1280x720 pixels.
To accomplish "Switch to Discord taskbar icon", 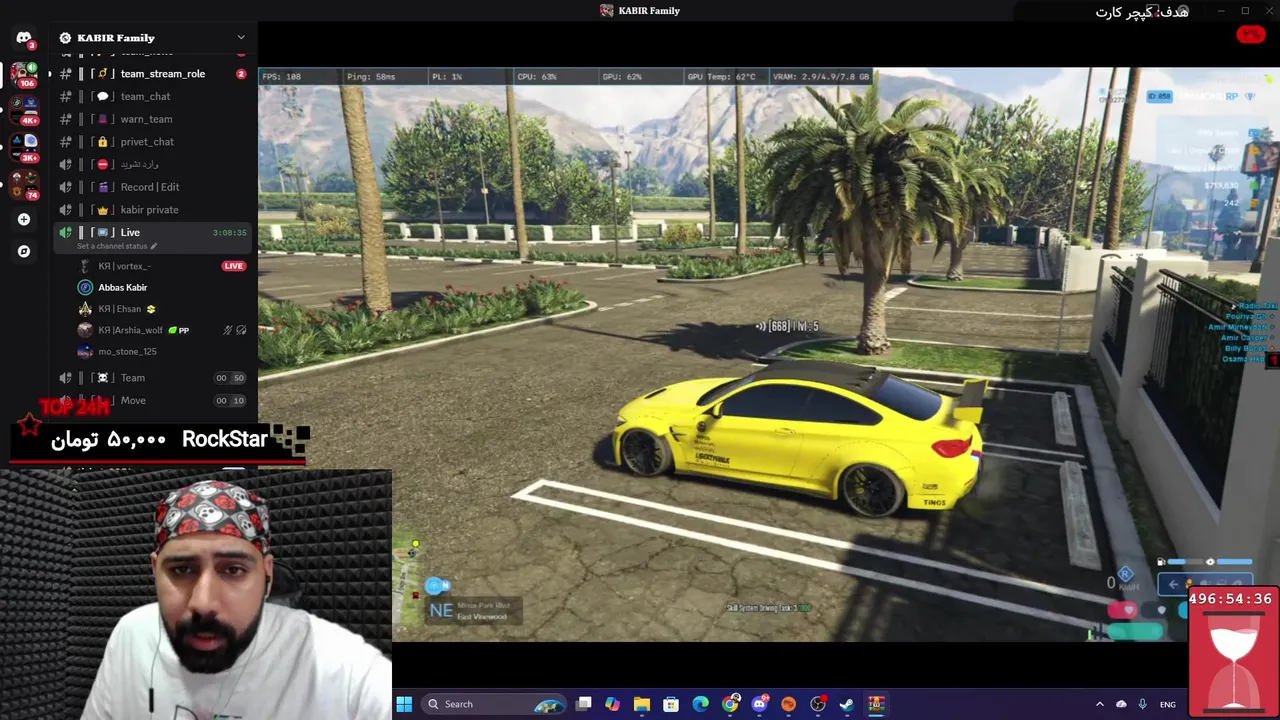I will [760, 704].
